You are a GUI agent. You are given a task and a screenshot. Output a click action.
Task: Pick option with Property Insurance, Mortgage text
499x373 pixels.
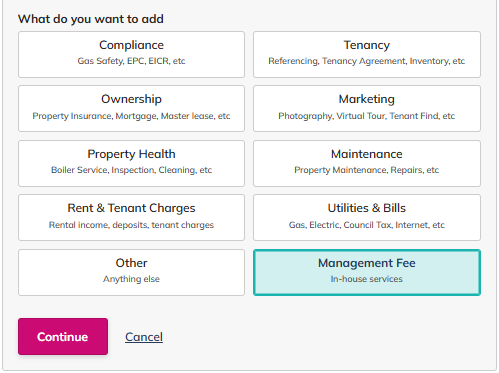pyautogui.click(x=131, y=108)
